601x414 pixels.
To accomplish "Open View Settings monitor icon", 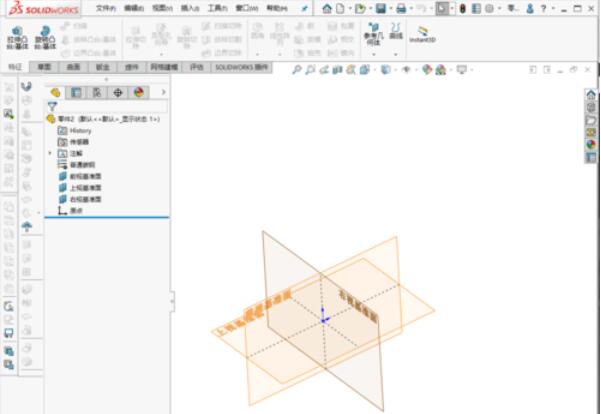I will pyautogui.click(x=461, y=70).
